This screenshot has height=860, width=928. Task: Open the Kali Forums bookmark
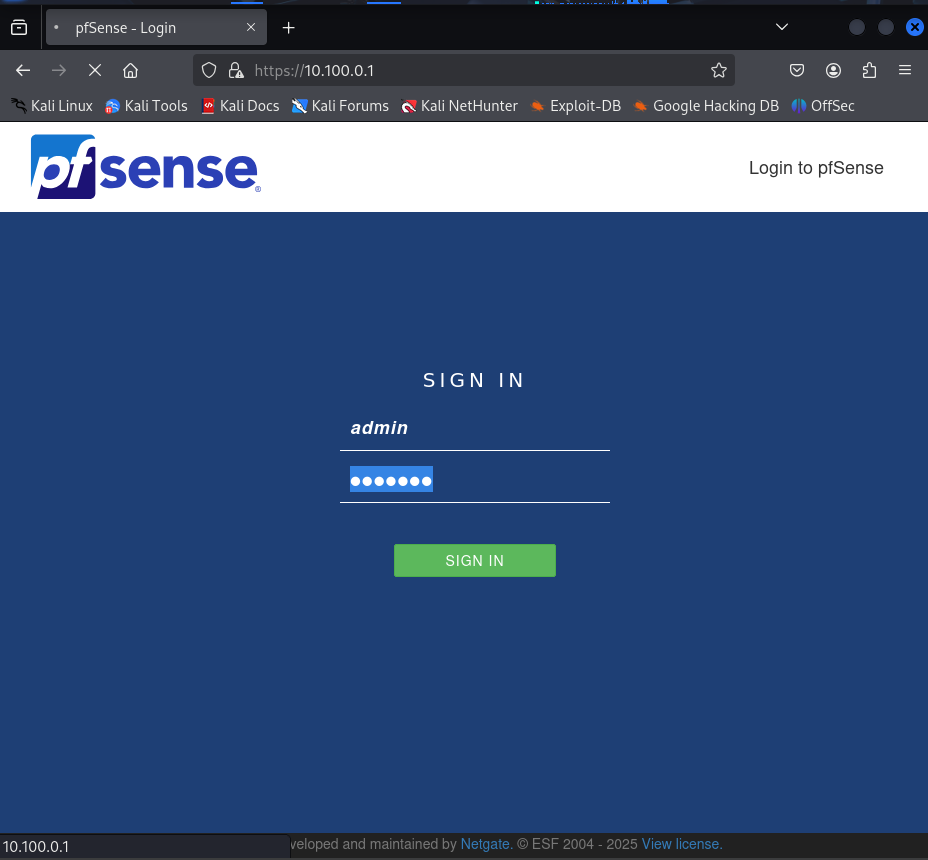(x=340, y=106)
